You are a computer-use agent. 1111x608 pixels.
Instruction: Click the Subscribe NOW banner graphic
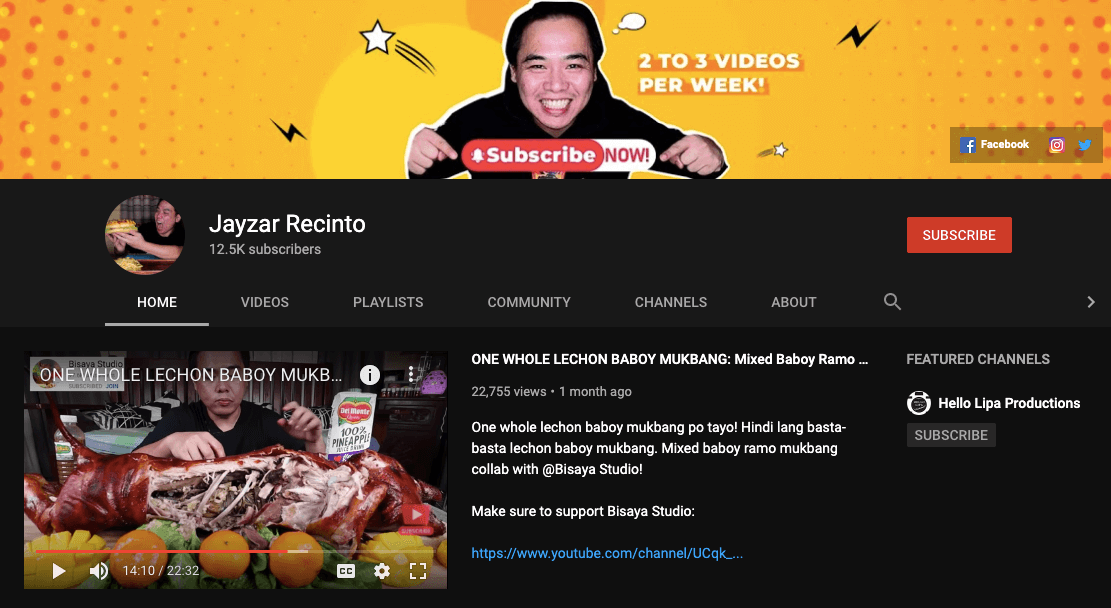pyautogui.click(x=556, y=154)
